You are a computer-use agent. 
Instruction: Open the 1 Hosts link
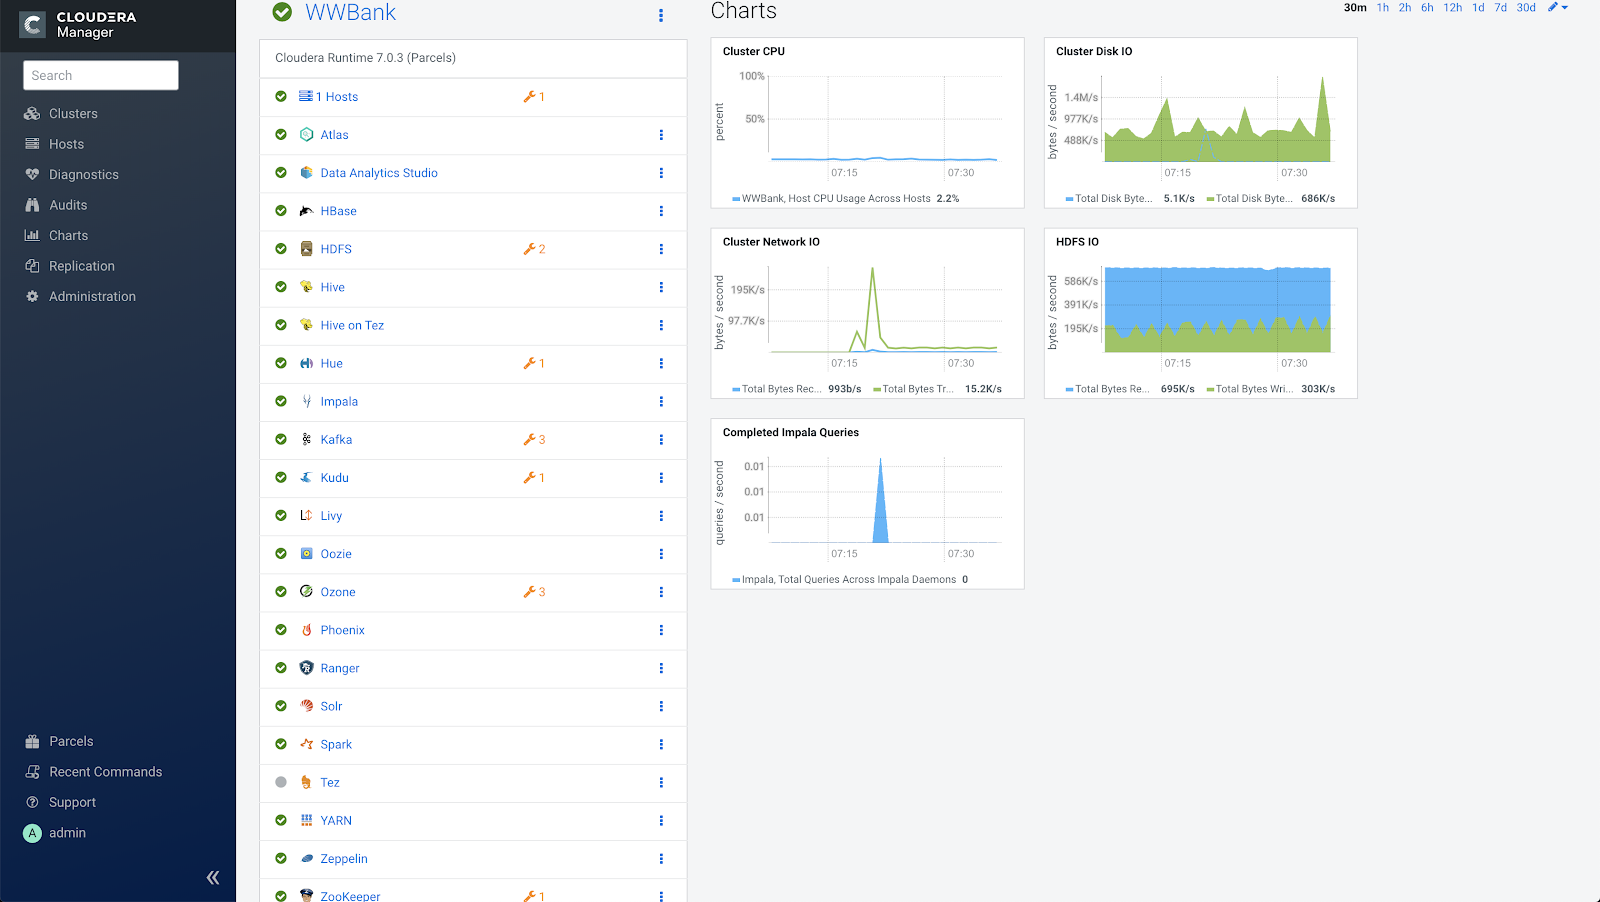[x=339, y=96]
